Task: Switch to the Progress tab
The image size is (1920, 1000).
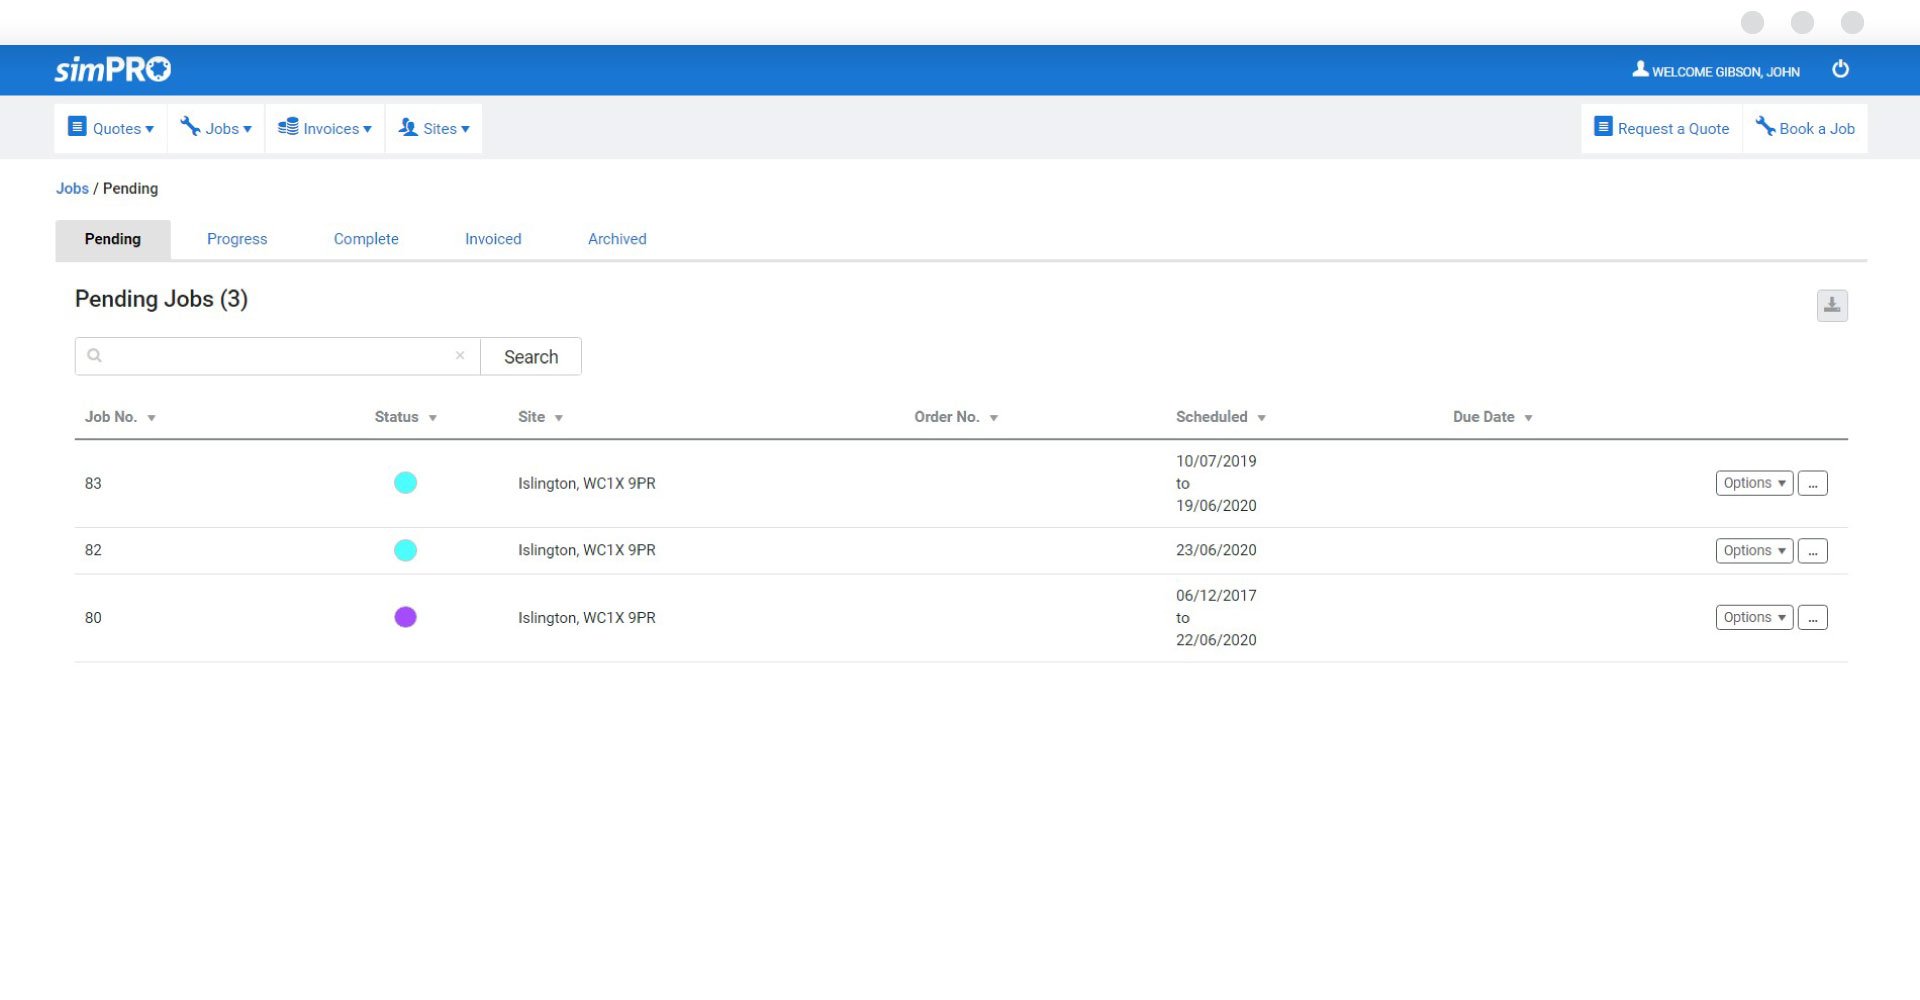Action: pos(237,239)
